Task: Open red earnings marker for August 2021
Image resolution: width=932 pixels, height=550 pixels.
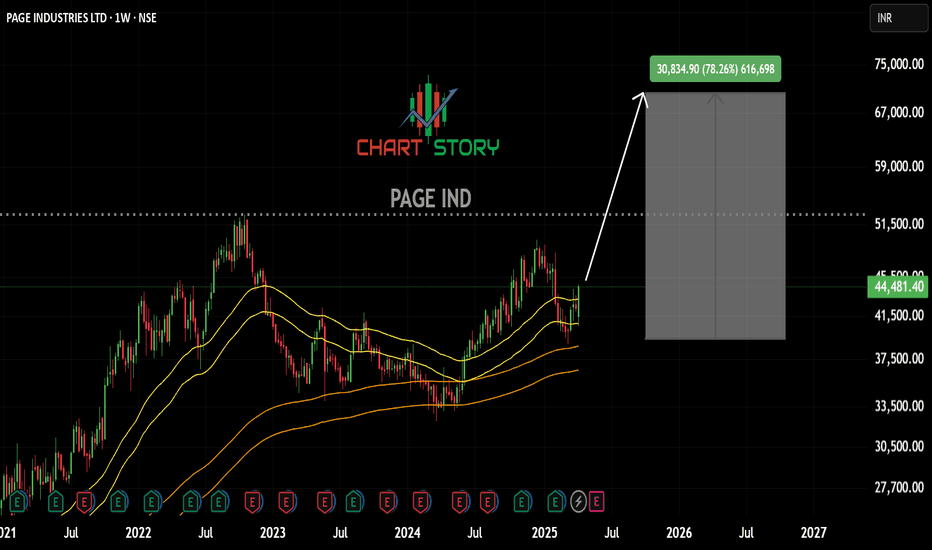Action: click(x=84, y=502)
